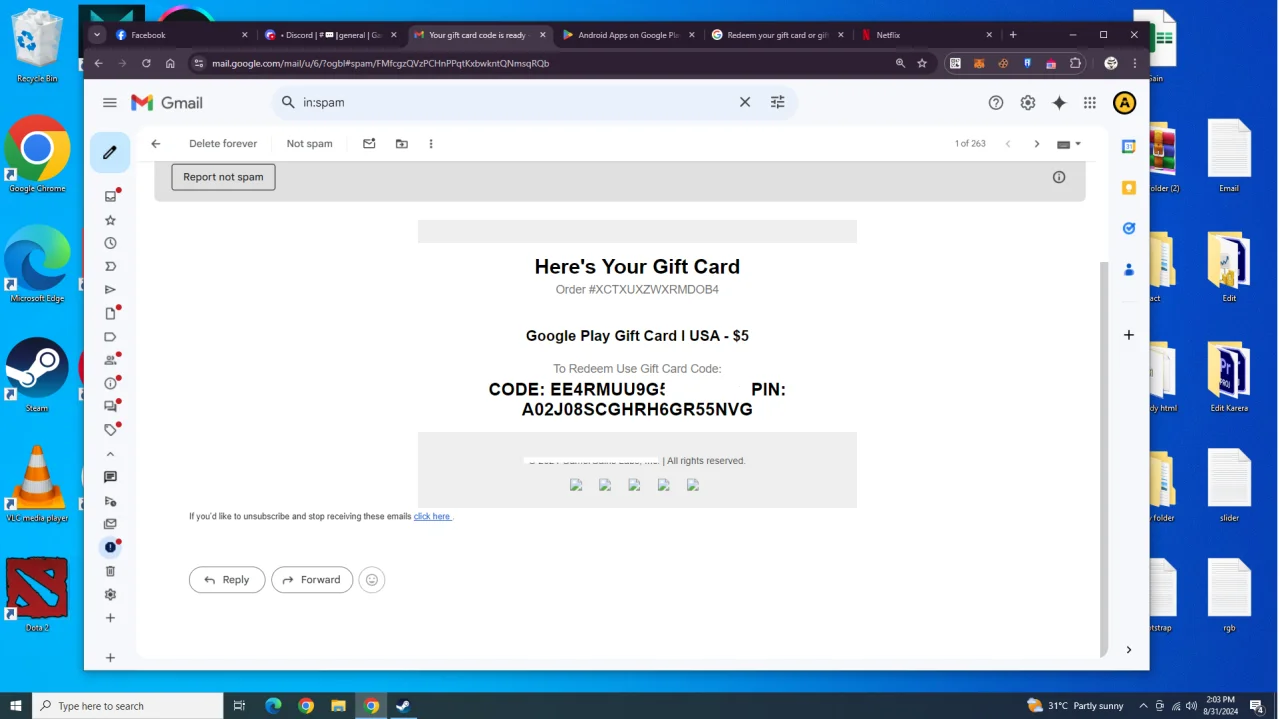The height and width of the screenshot is (719, 1280).
Task: Click Delete forever in mail toolbar
Action: 223,144
